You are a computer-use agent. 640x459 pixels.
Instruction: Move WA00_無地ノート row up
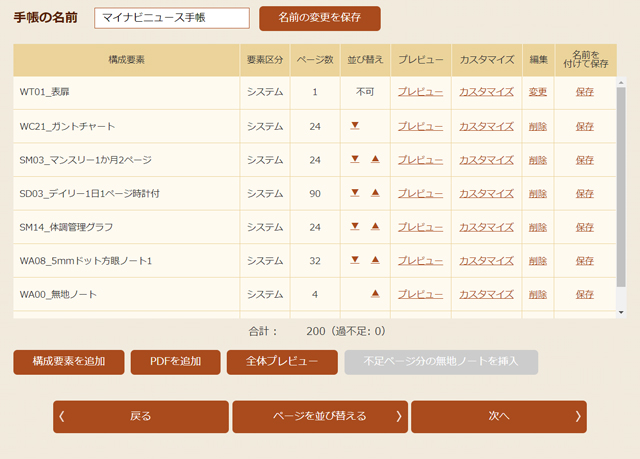click(375, 293)
